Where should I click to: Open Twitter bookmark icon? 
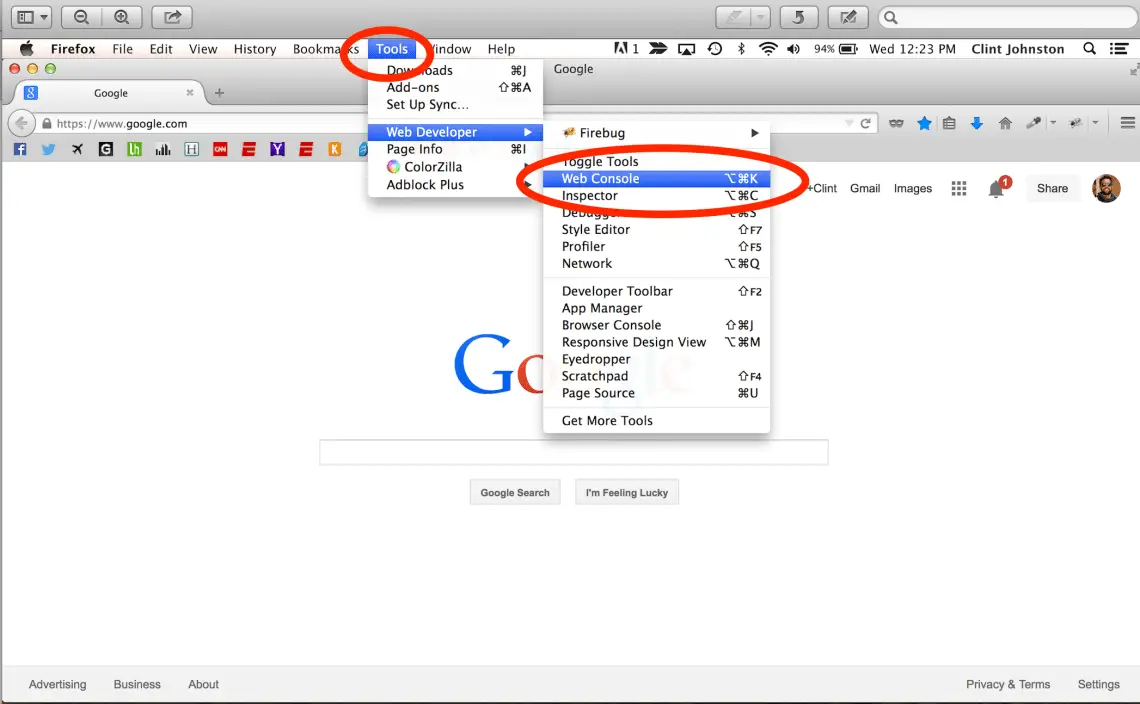pos(48,149)
